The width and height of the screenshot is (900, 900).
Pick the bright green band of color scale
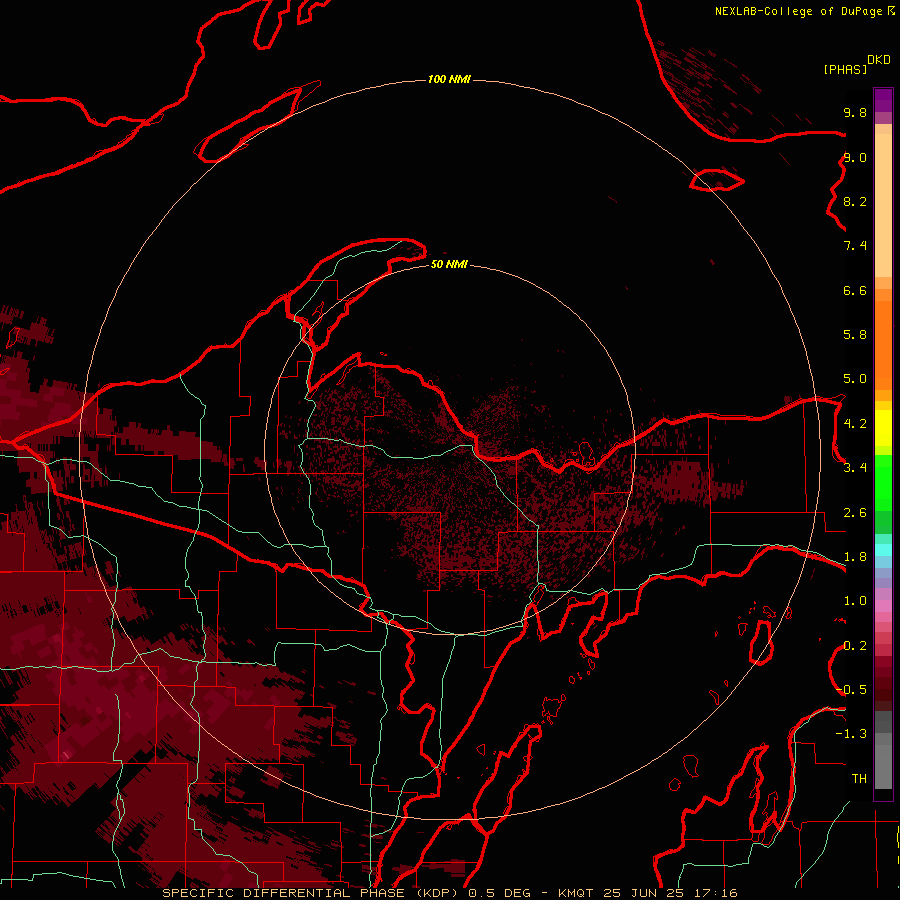tap(883, 485)
